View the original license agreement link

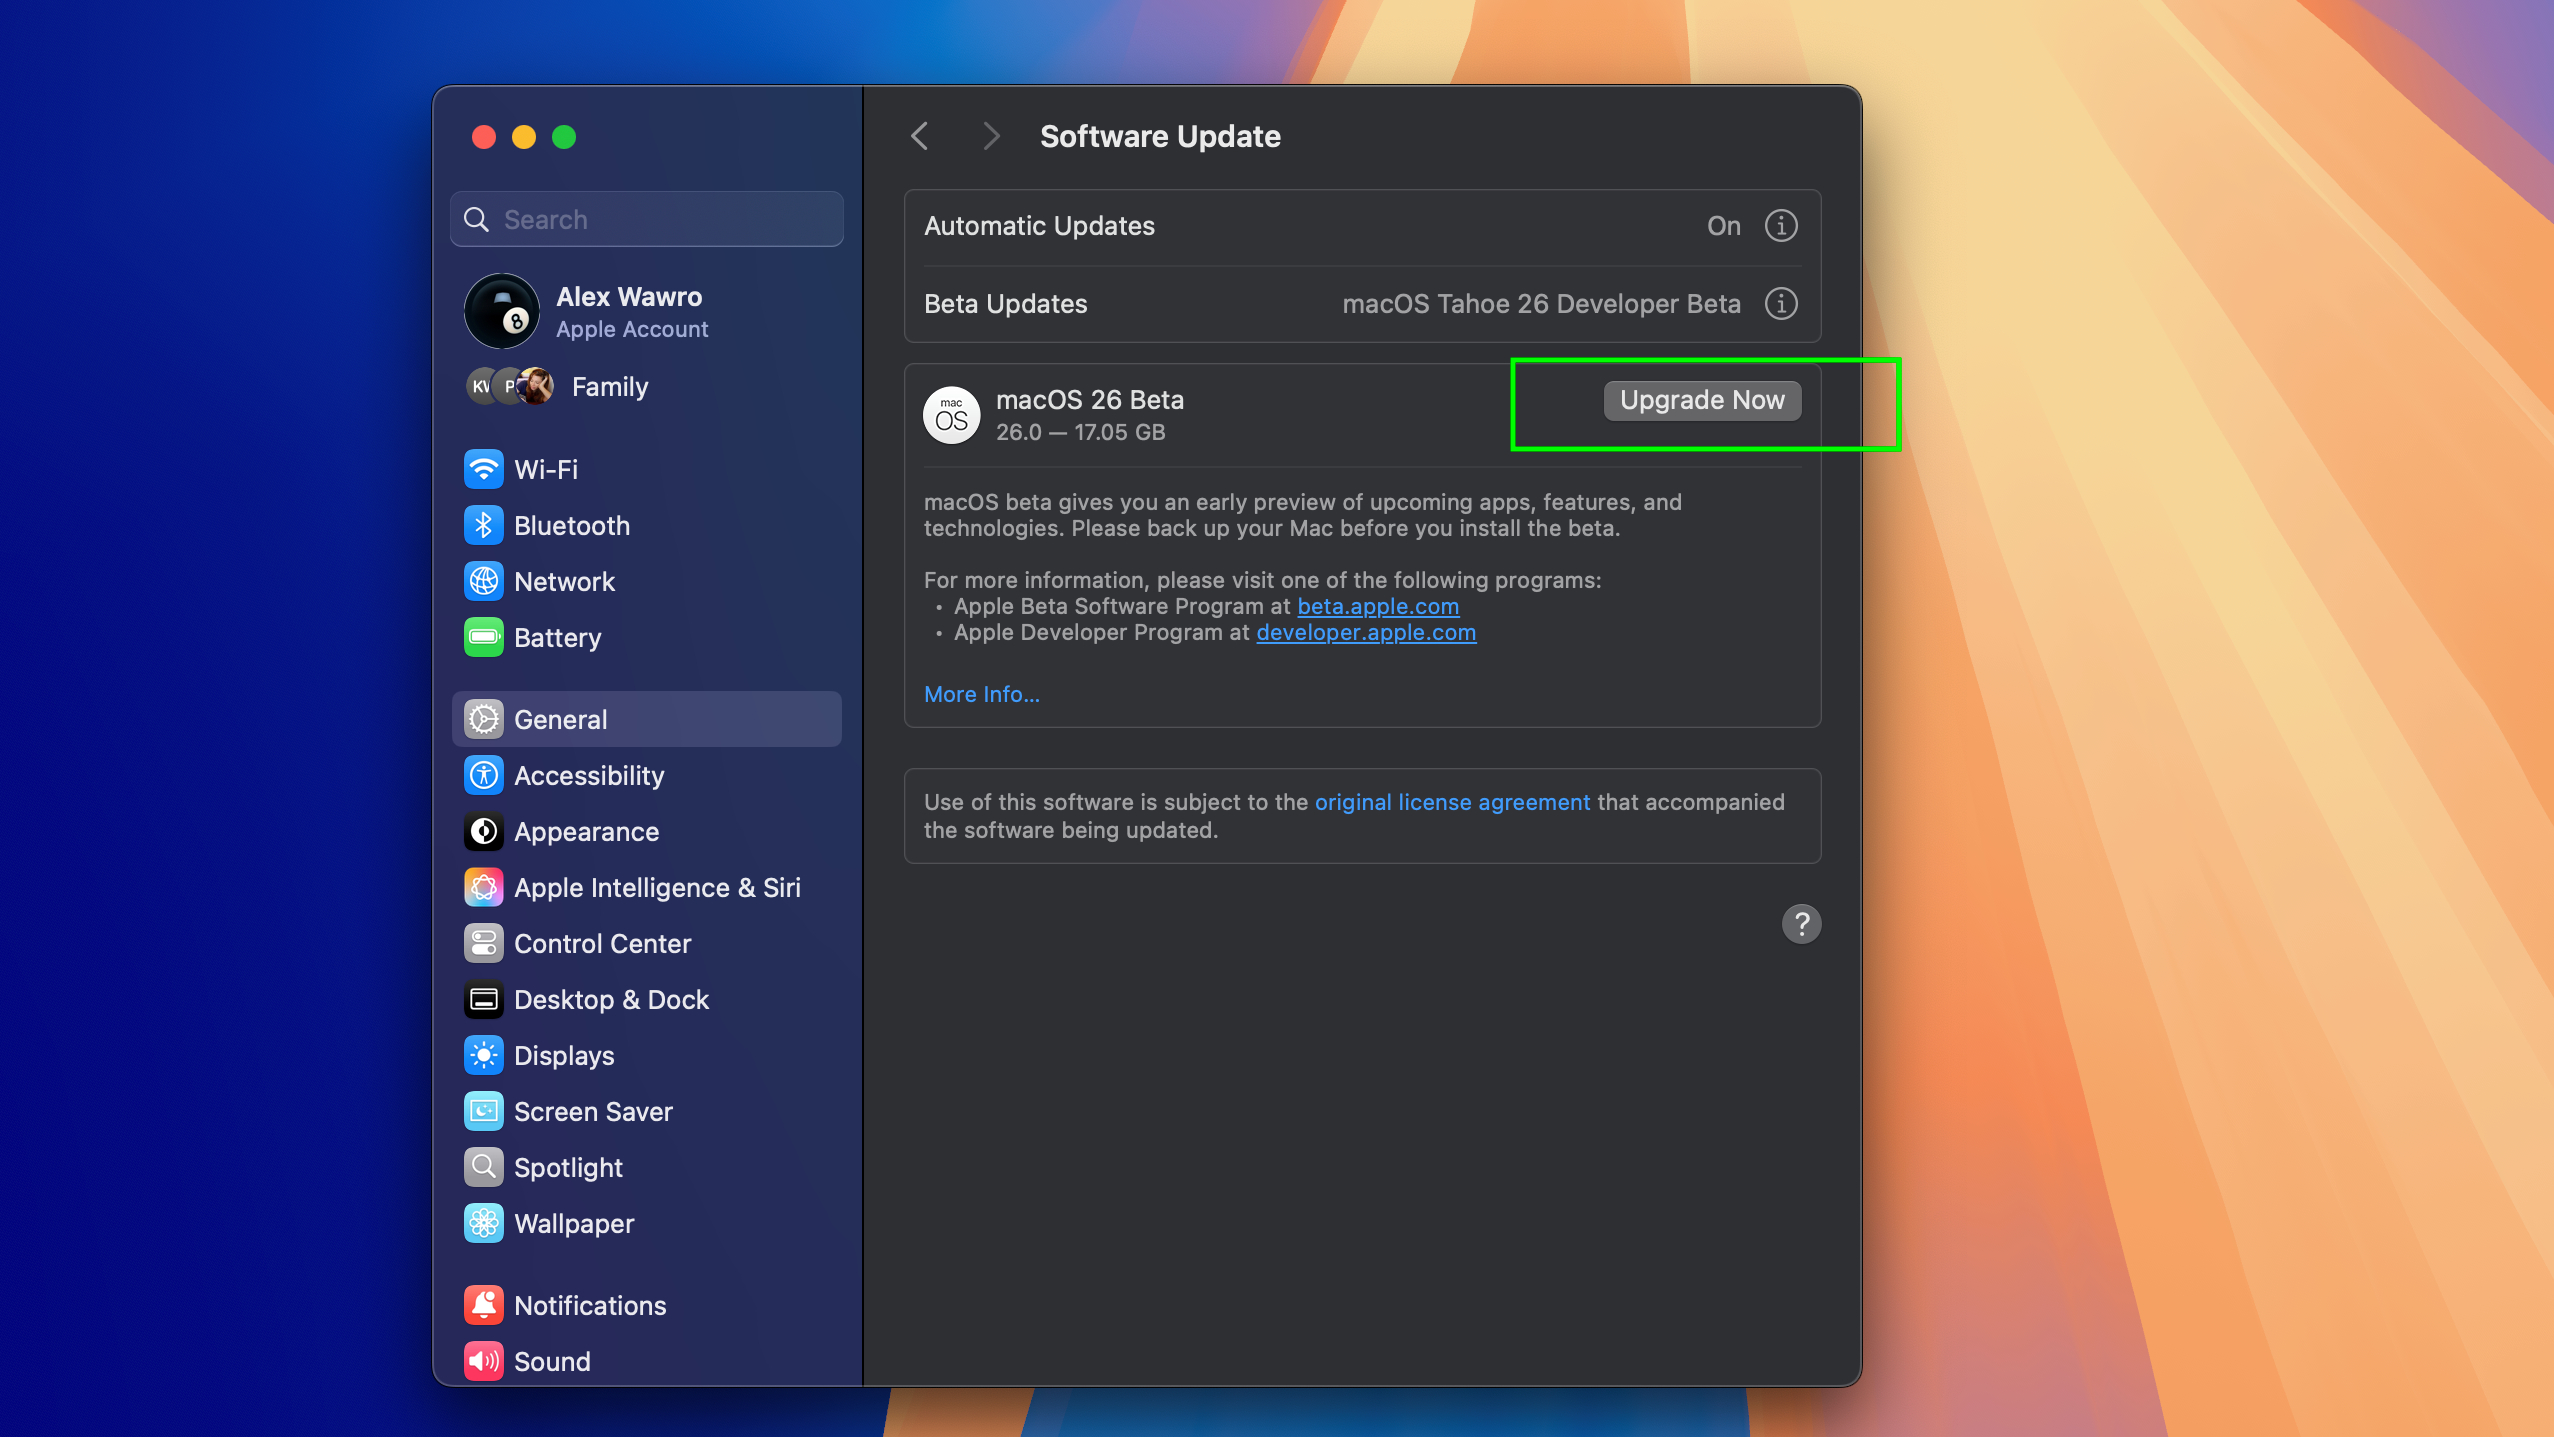point(1451,801)
